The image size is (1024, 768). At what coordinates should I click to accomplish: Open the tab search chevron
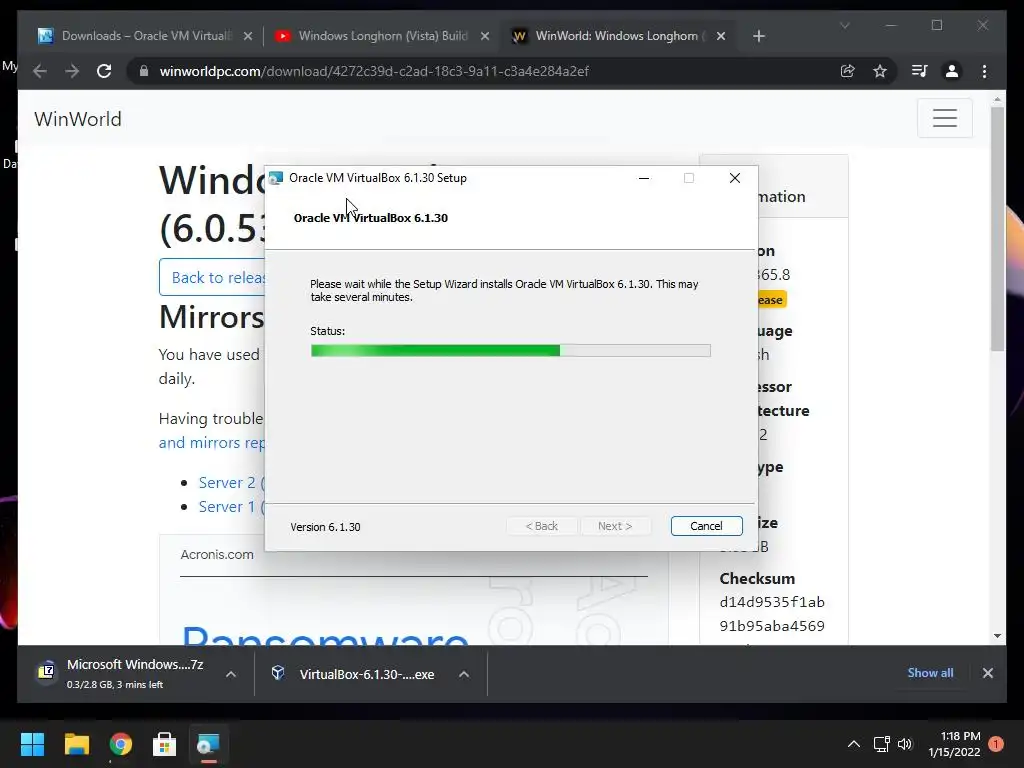[844, 26]
